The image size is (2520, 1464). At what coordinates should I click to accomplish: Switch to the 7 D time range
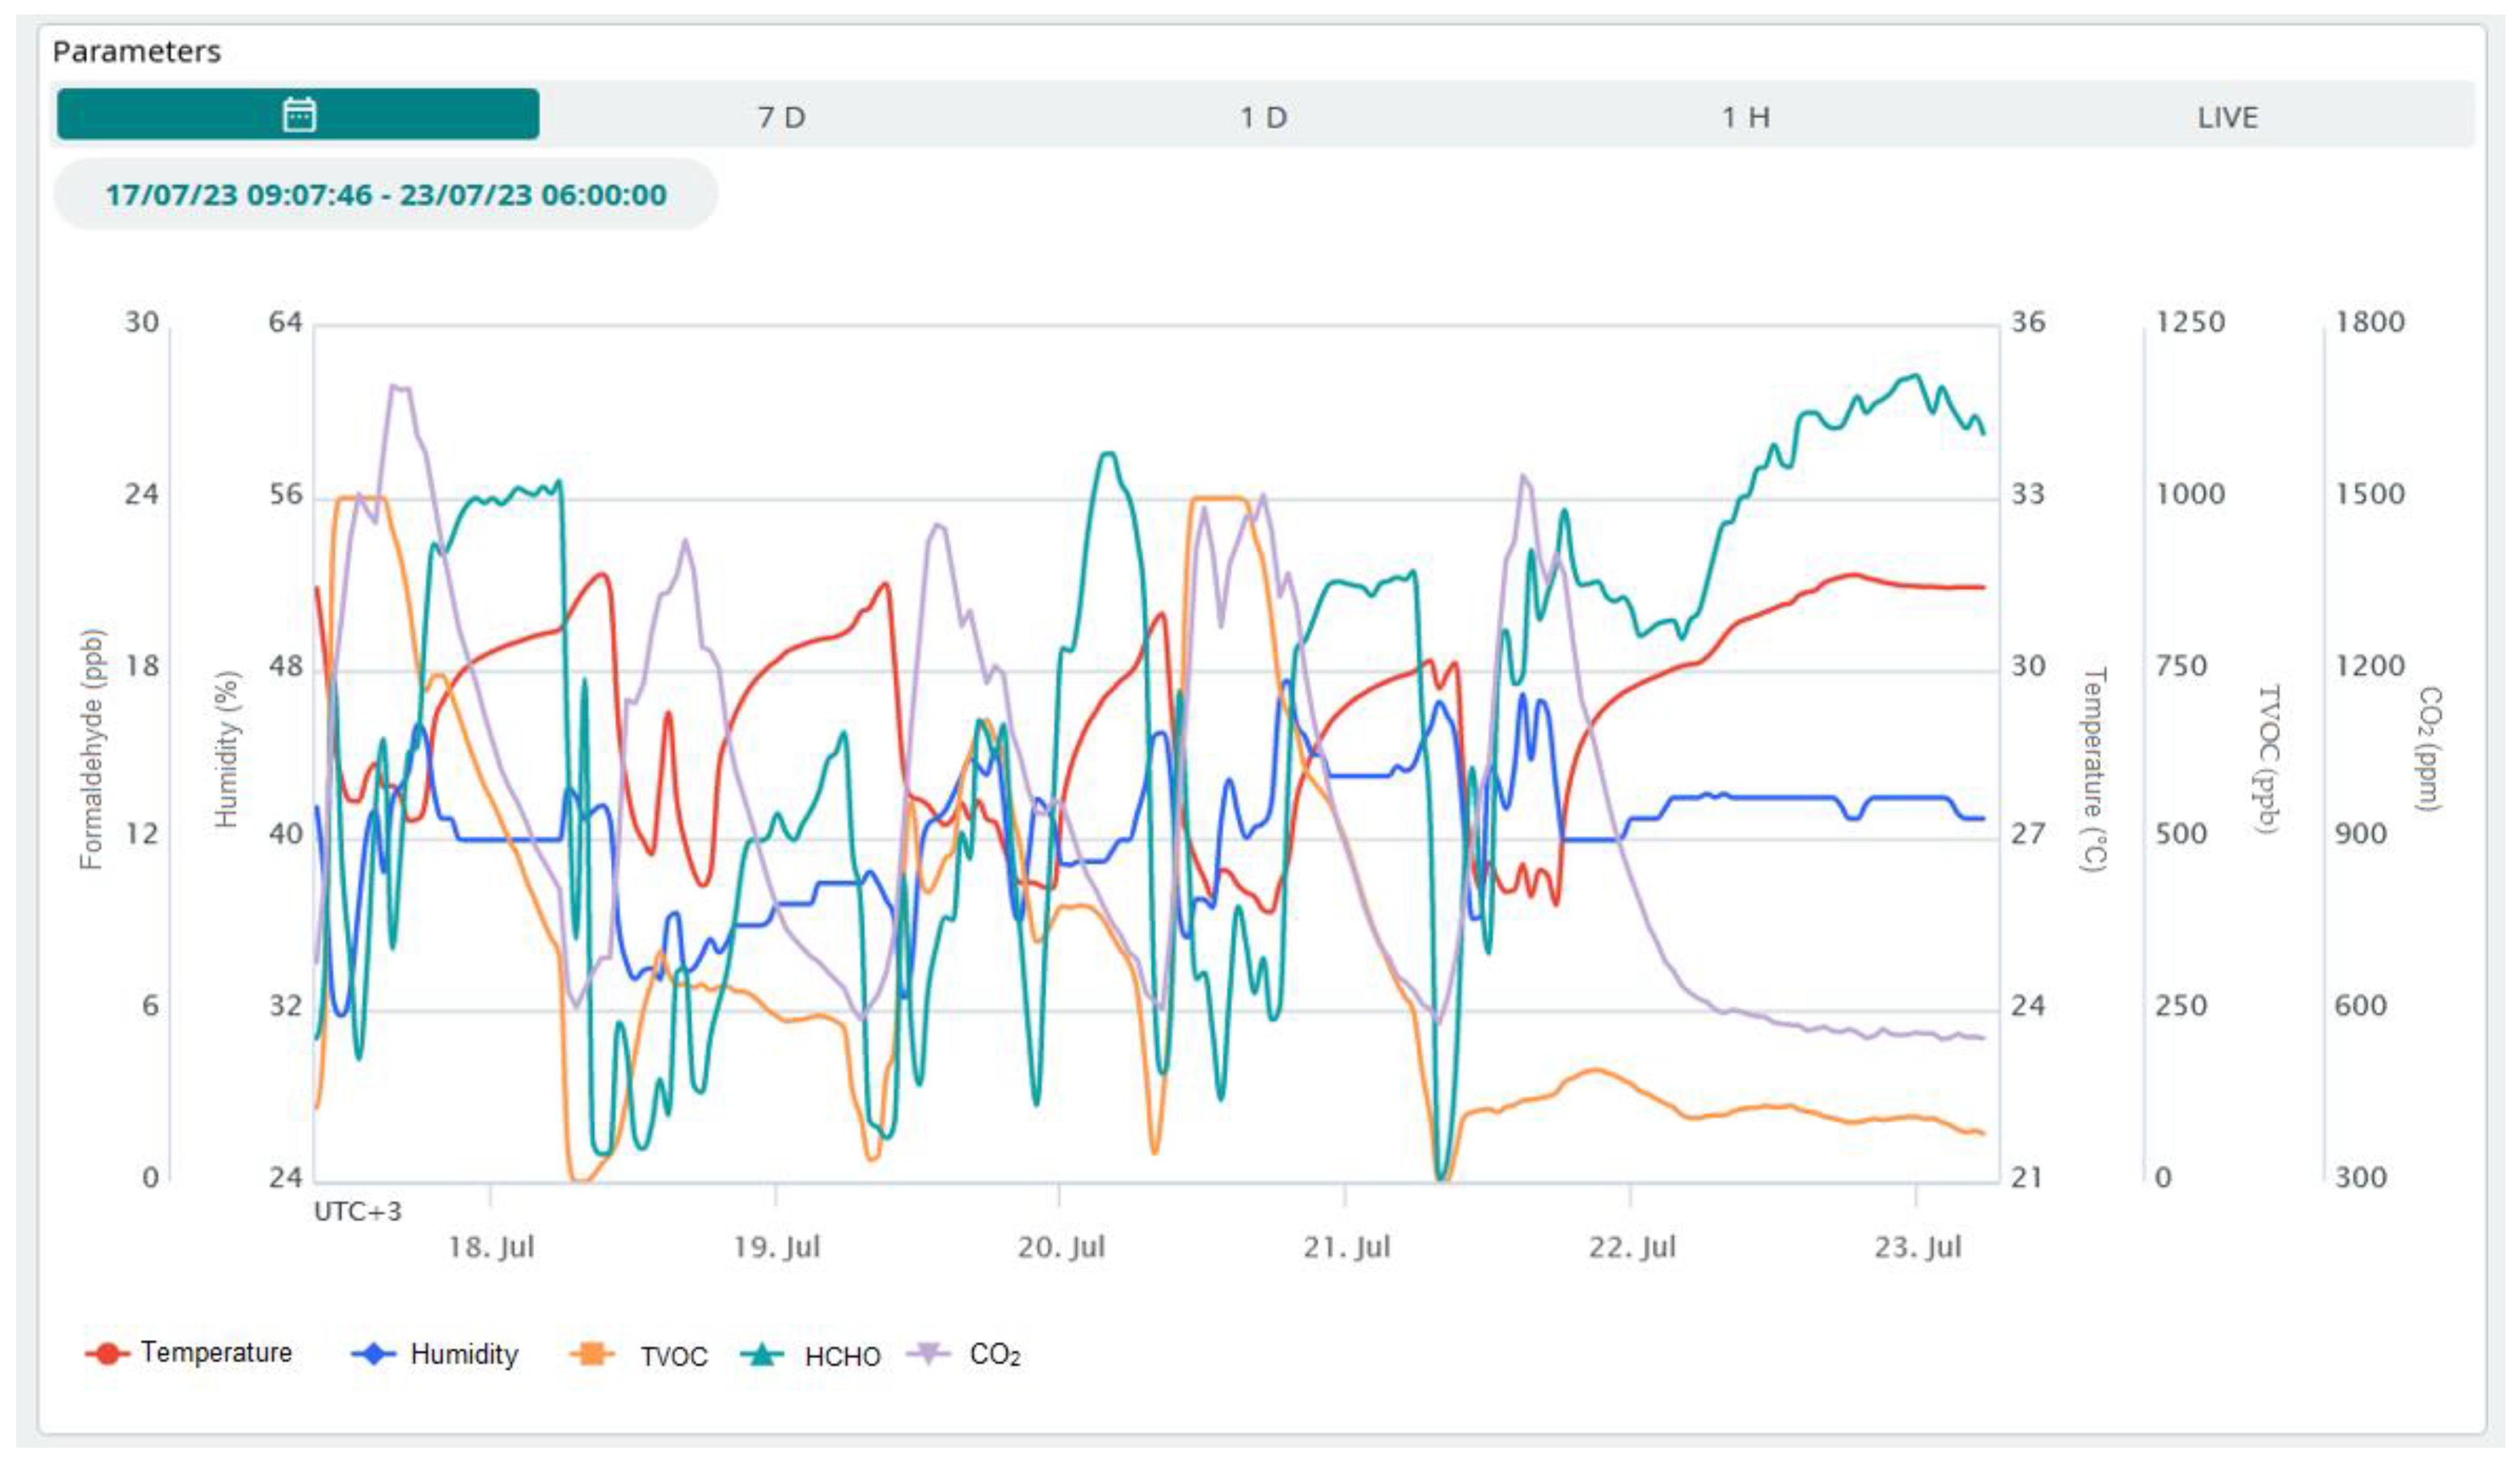coord(781,117)
